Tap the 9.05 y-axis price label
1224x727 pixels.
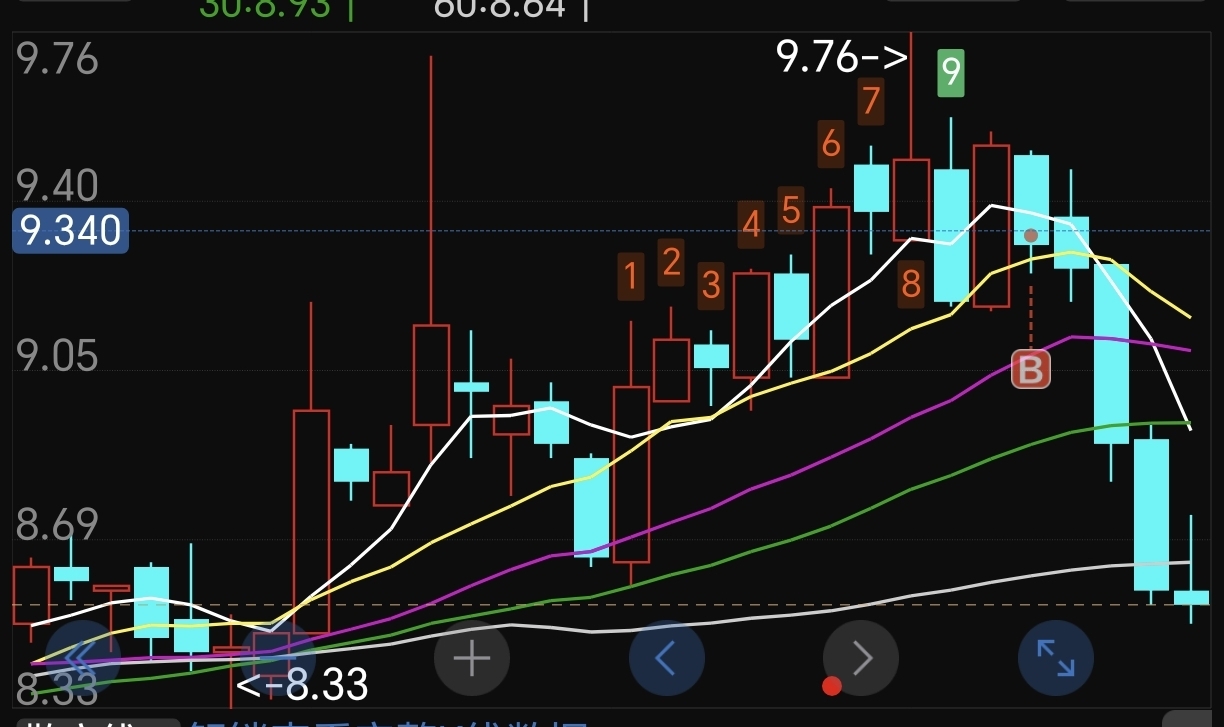click(x=58, y=356)
